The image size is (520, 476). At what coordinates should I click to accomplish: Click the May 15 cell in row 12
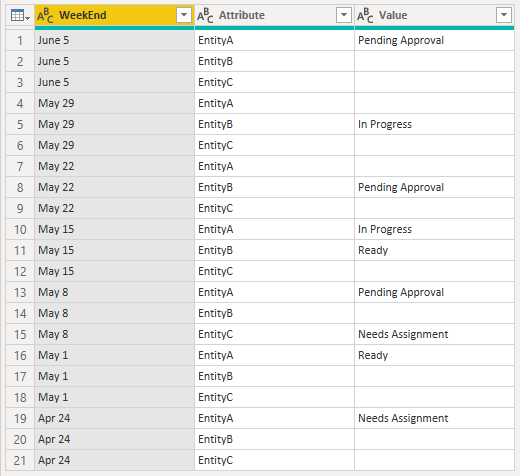(114, 272)
